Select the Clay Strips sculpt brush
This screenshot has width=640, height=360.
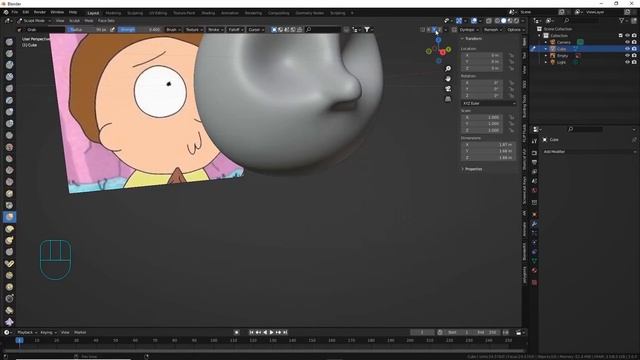9,77
